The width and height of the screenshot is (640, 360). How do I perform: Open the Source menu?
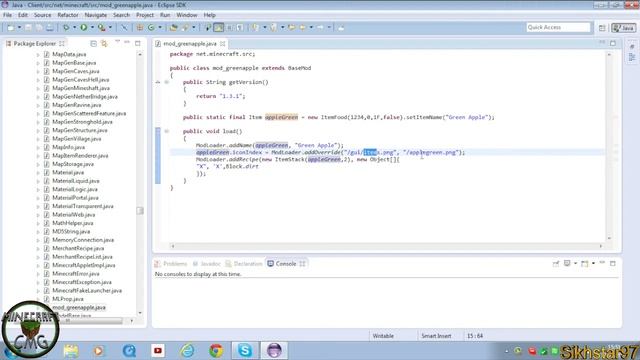pyautogui.click(x=42, y=15)
